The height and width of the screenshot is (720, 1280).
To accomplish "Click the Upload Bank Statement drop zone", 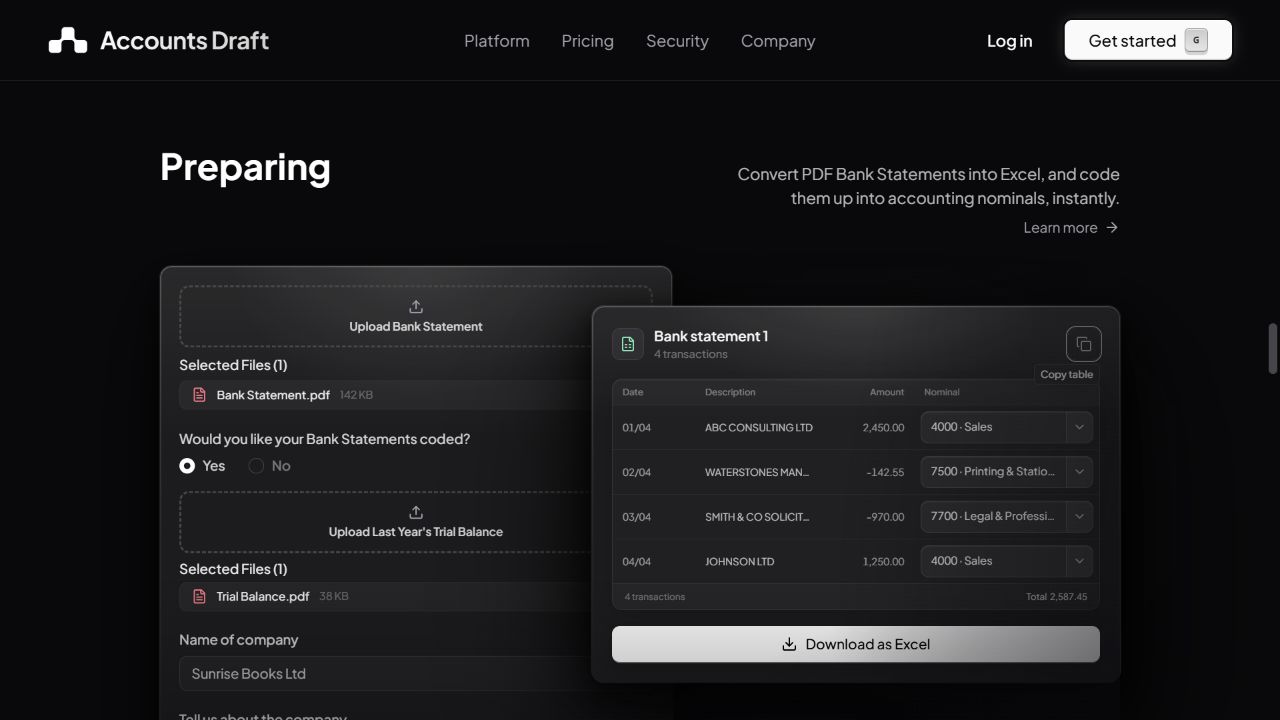I will [x=416, y=316].
